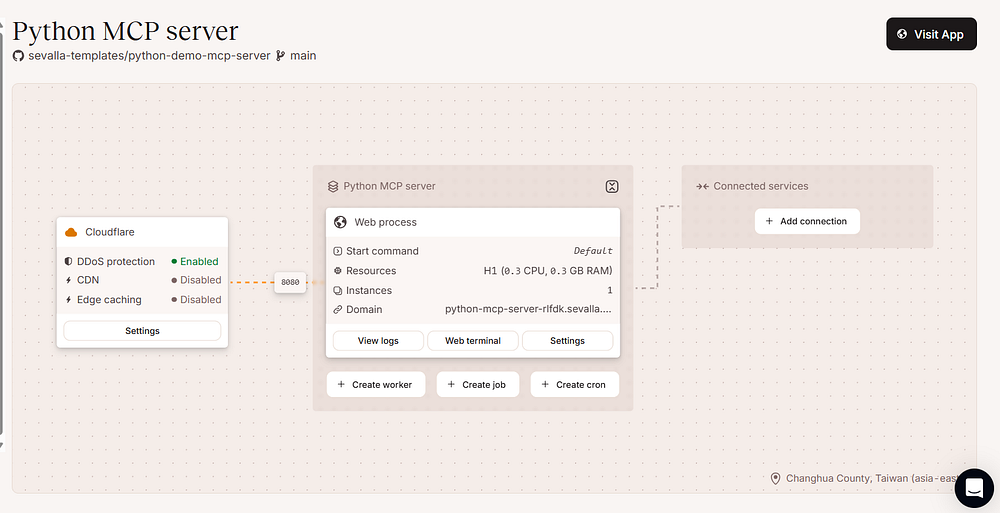The width and height of the screenshot is (1000, 513).
Task: Click the branch icon next to main
Action: point(280,56)
